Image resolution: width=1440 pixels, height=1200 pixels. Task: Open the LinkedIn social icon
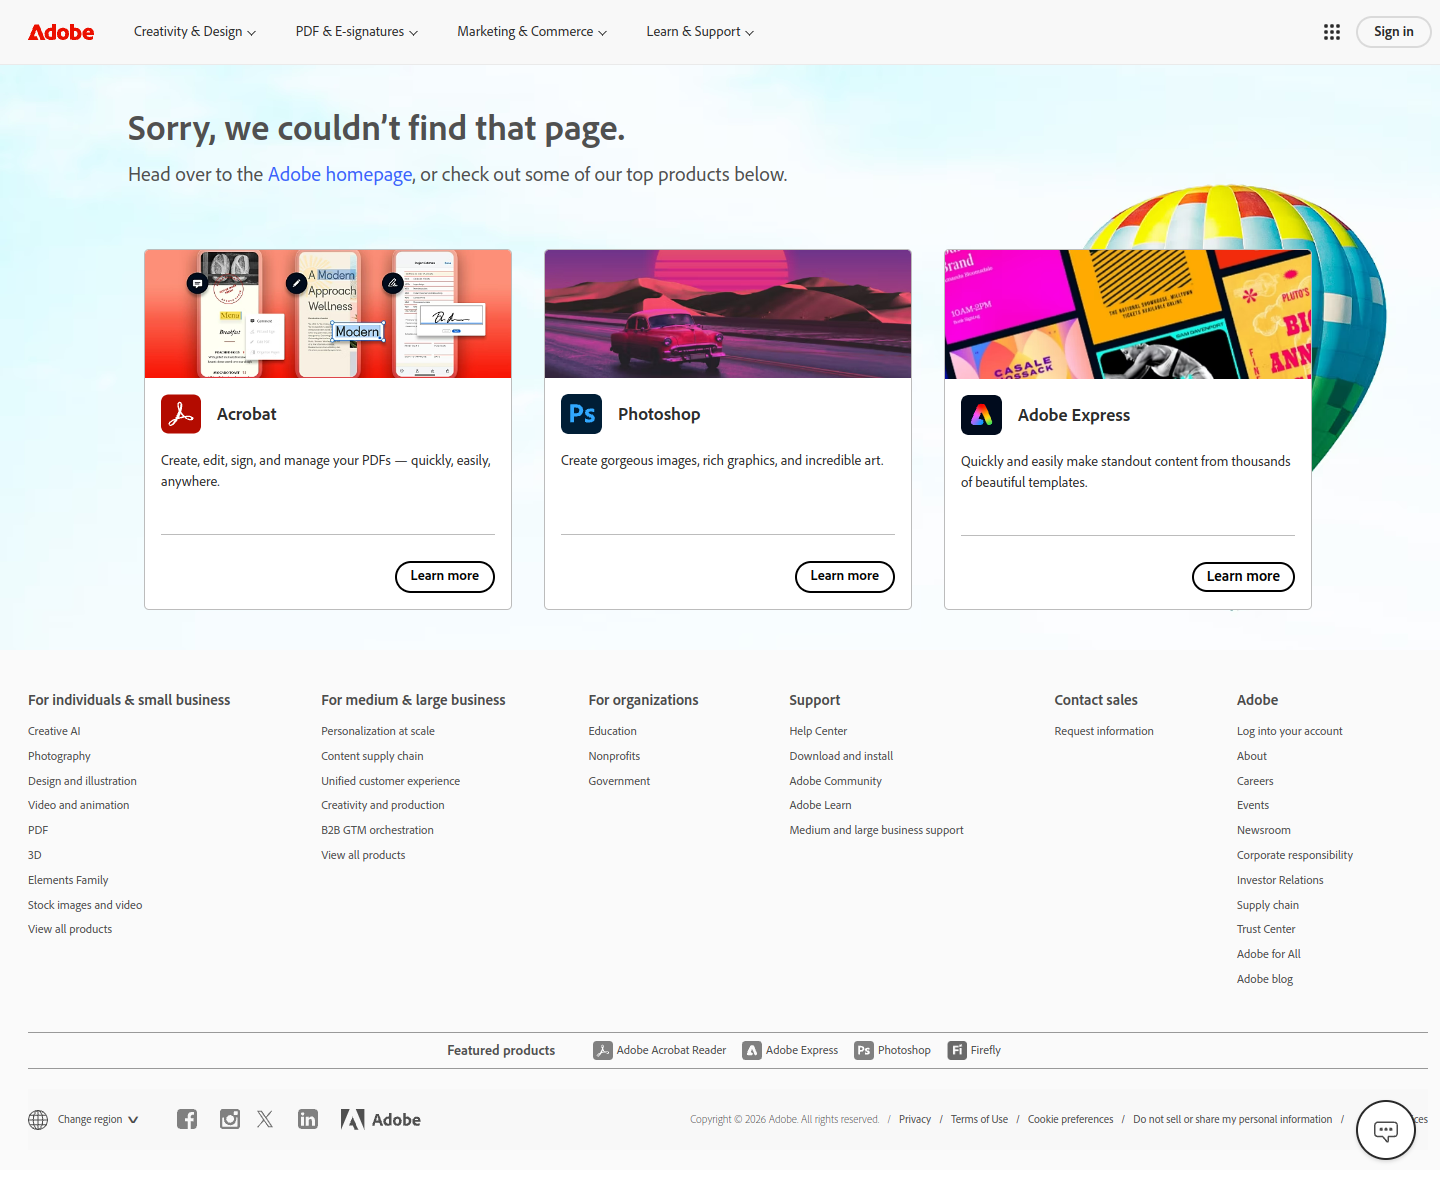tap(308, 1119)
